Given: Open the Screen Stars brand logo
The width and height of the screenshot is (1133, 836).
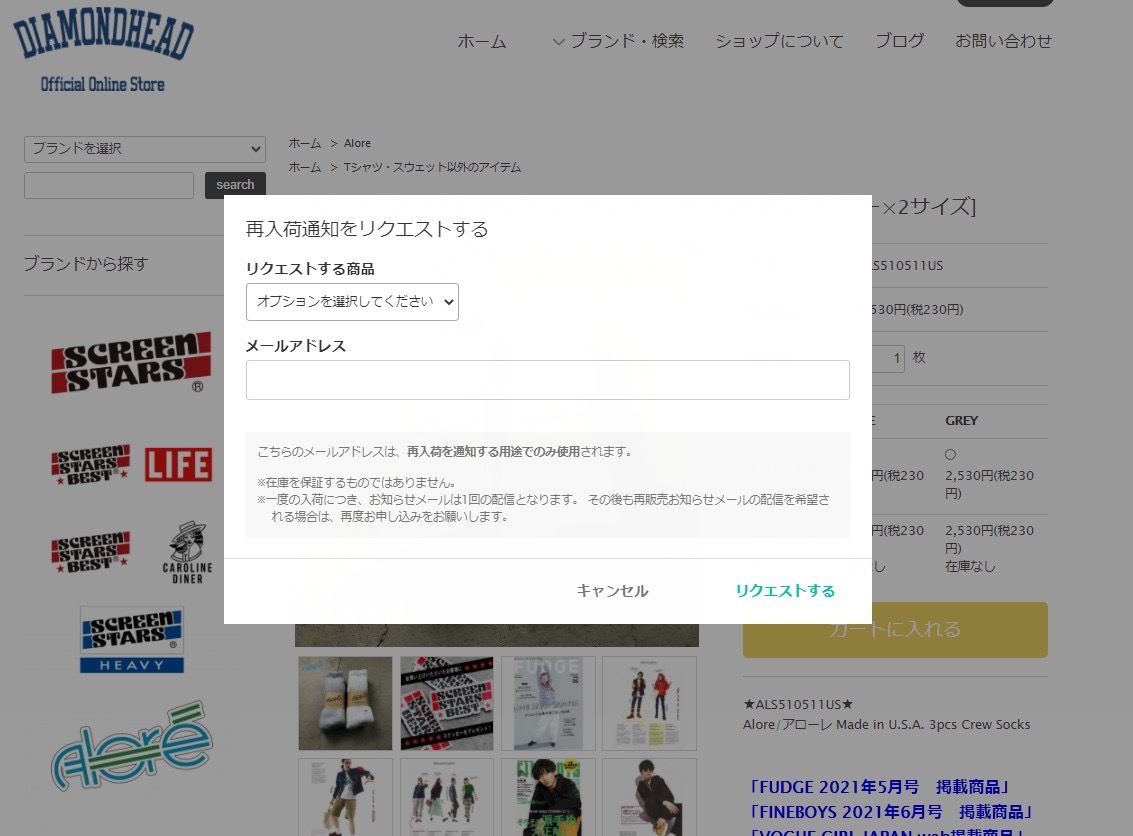Looking at the screenshot, I should (x=131, y=363).
